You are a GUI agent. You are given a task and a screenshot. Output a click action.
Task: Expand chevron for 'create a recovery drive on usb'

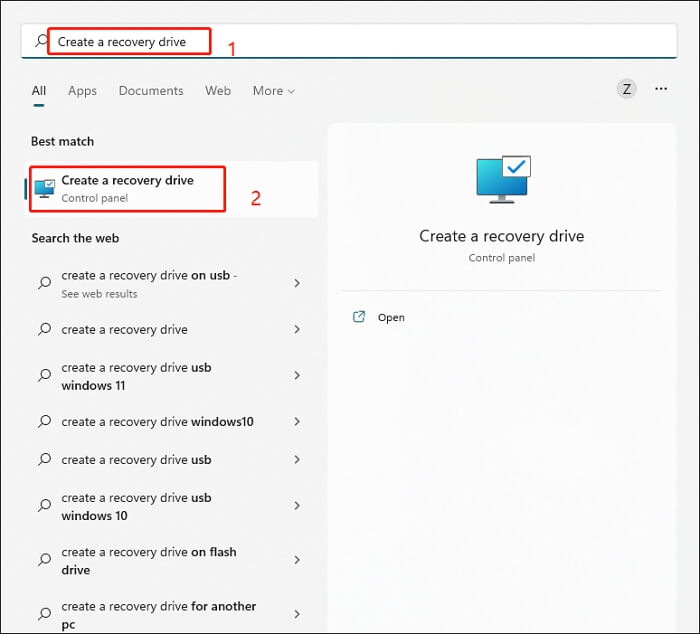tap(297, 283)
